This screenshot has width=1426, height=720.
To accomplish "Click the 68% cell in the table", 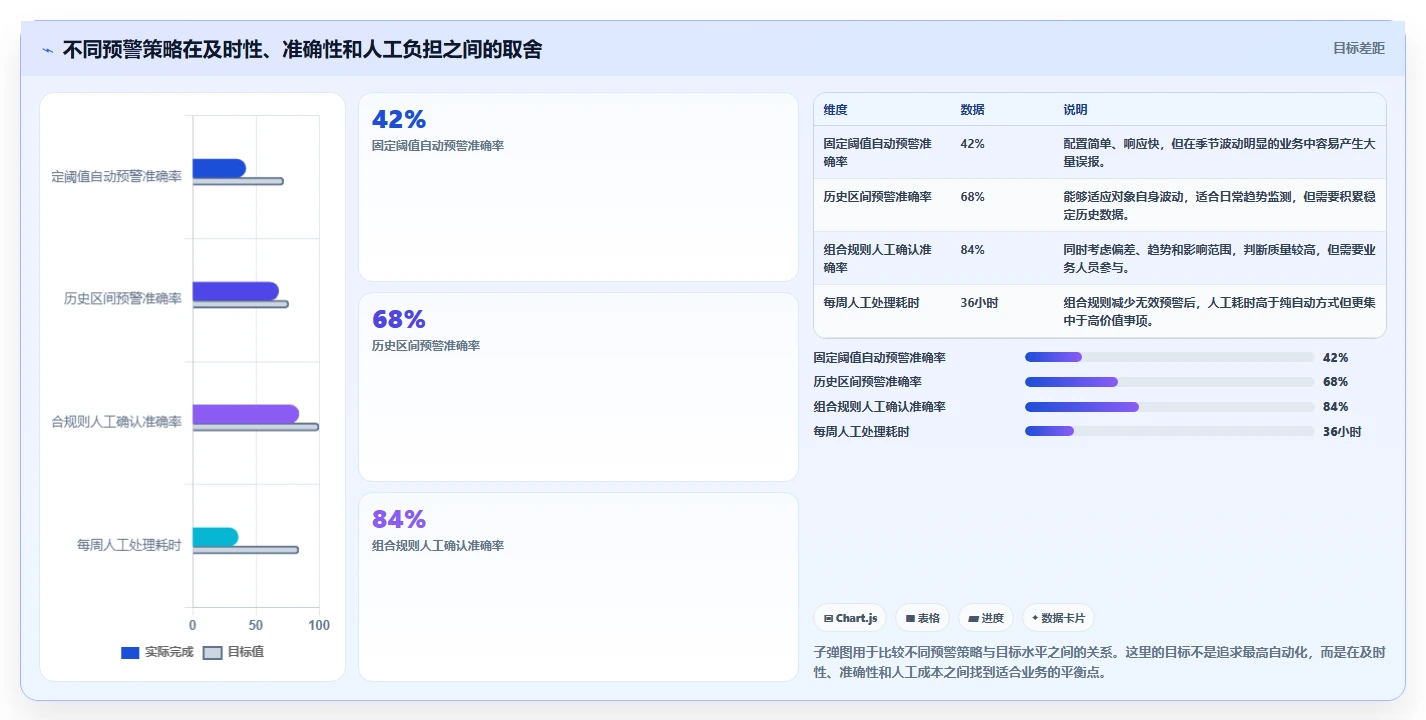I will click(972, 197).
